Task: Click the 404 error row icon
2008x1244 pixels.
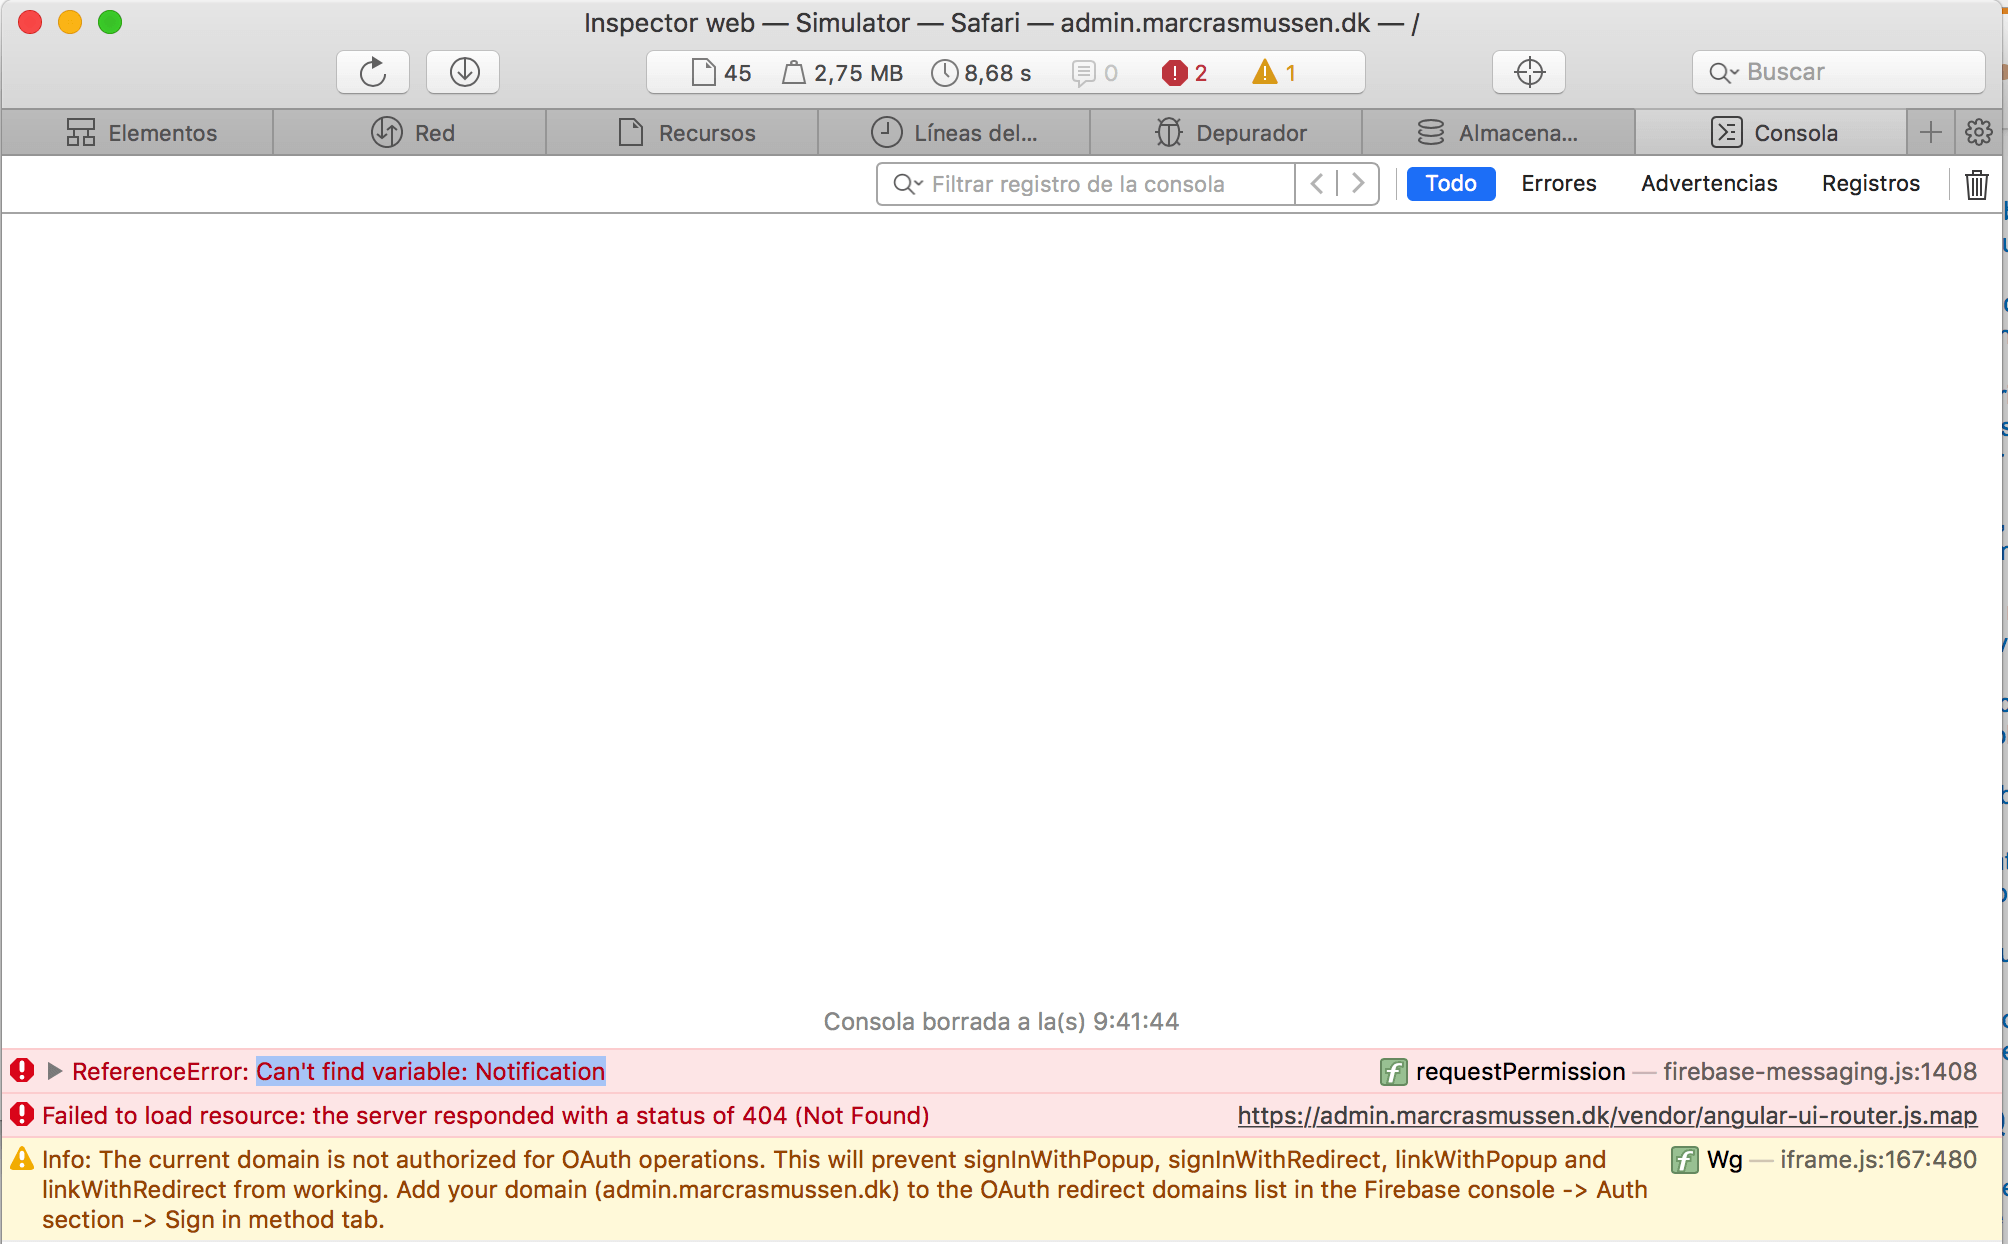Action: [x=22, y=1115]
